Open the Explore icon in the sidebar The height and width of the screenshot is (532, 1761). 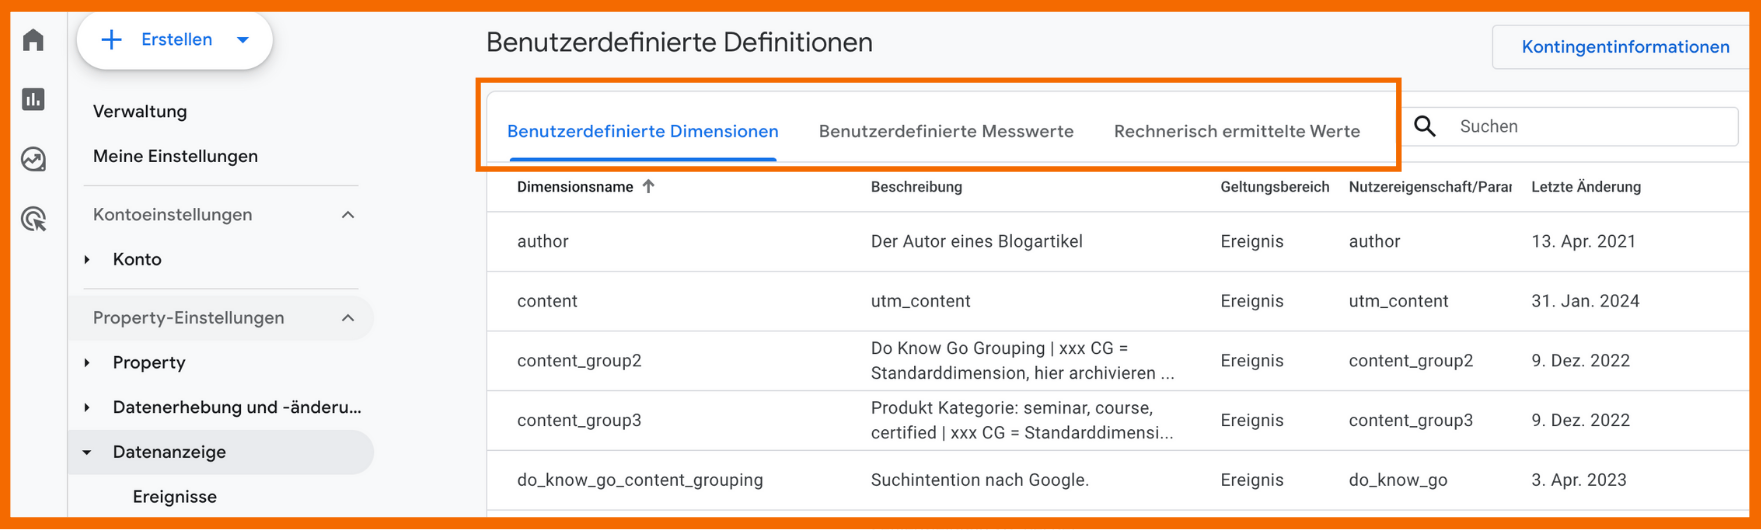pyautogui.click(x=34, y=159)
